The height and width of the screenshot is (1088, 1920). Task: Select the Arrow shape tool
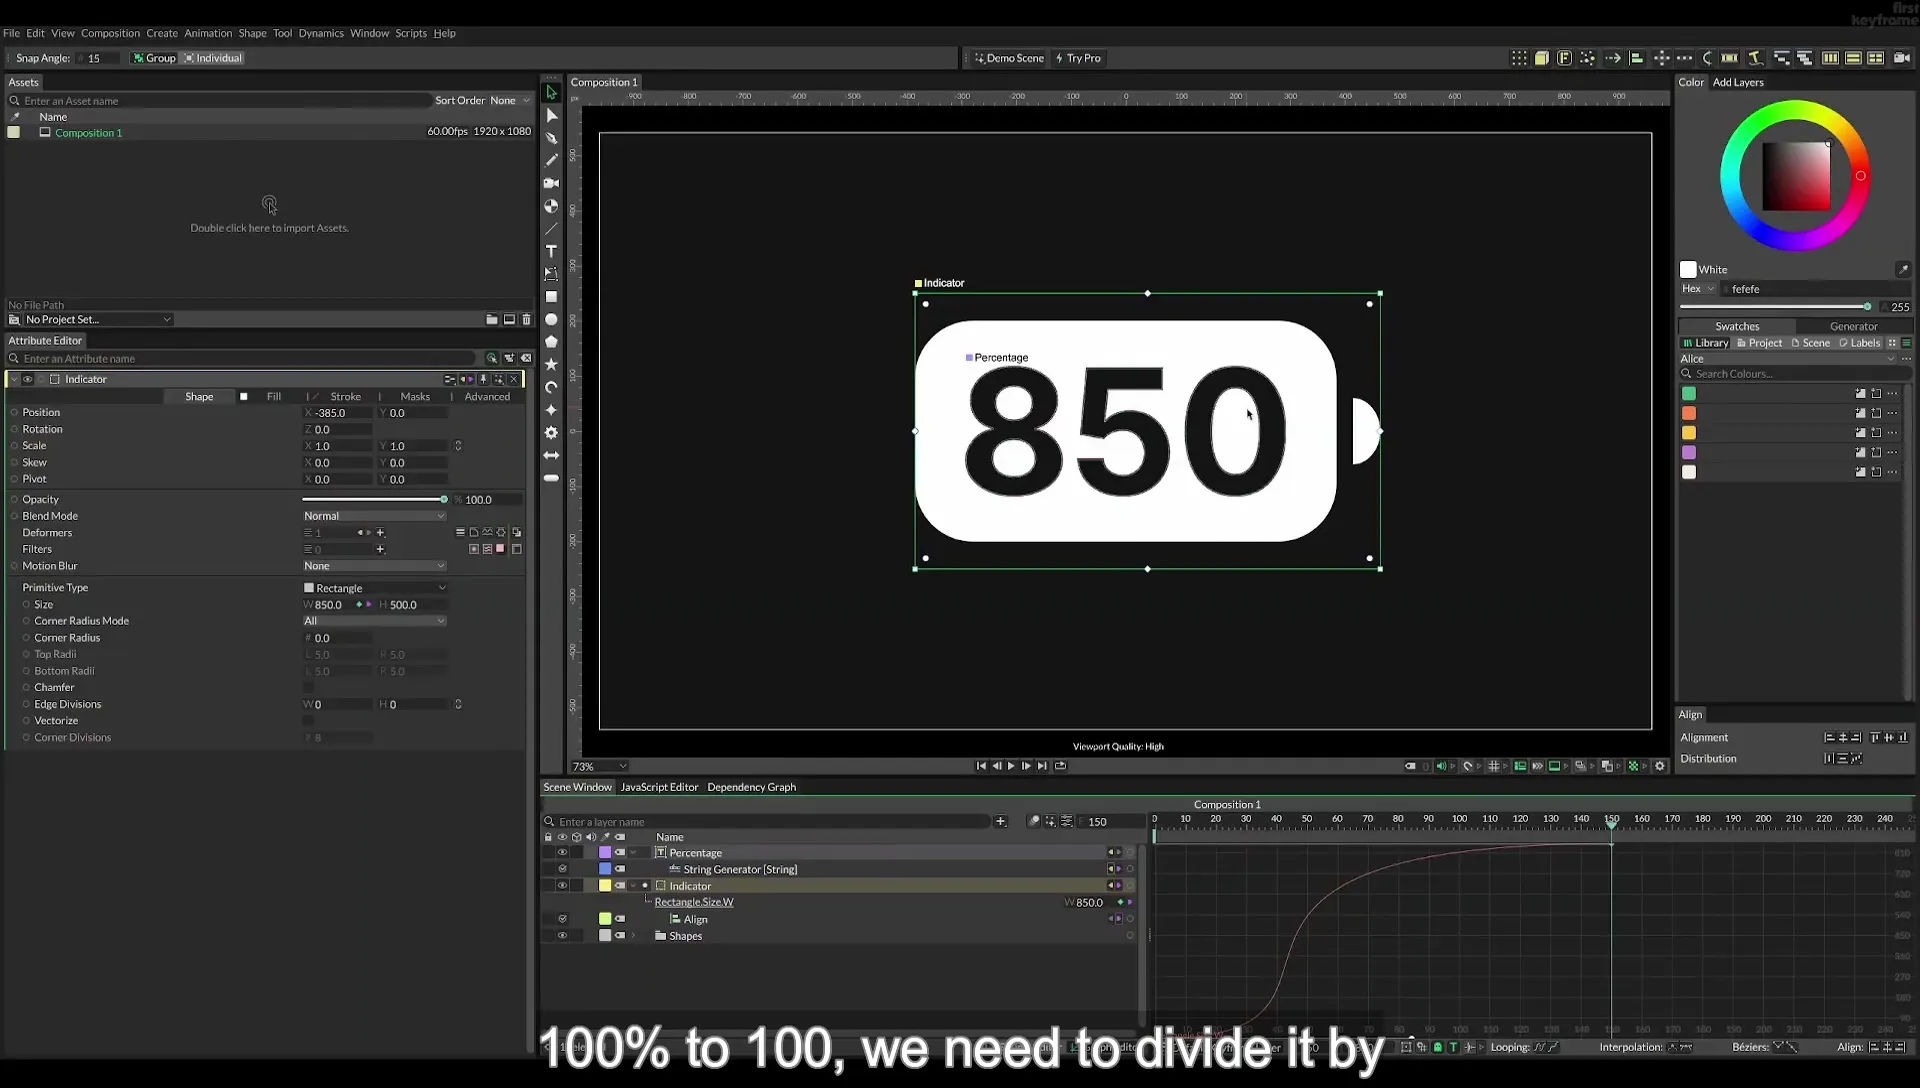coord(551,455)
